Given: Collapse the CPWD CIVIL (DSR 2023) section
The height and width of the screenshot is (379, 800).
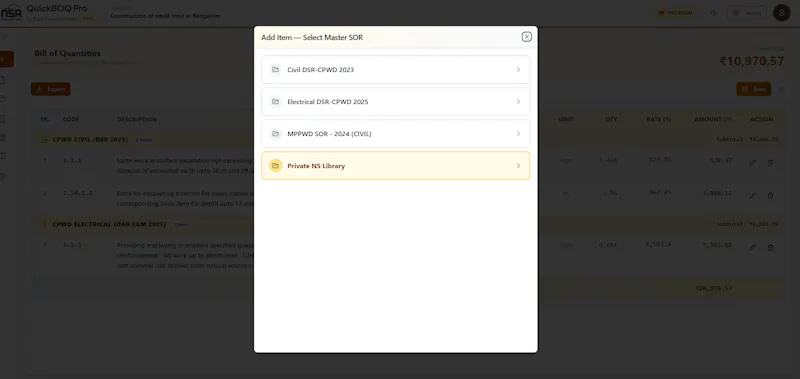Looking at the screenshot, I should [44, 139].
